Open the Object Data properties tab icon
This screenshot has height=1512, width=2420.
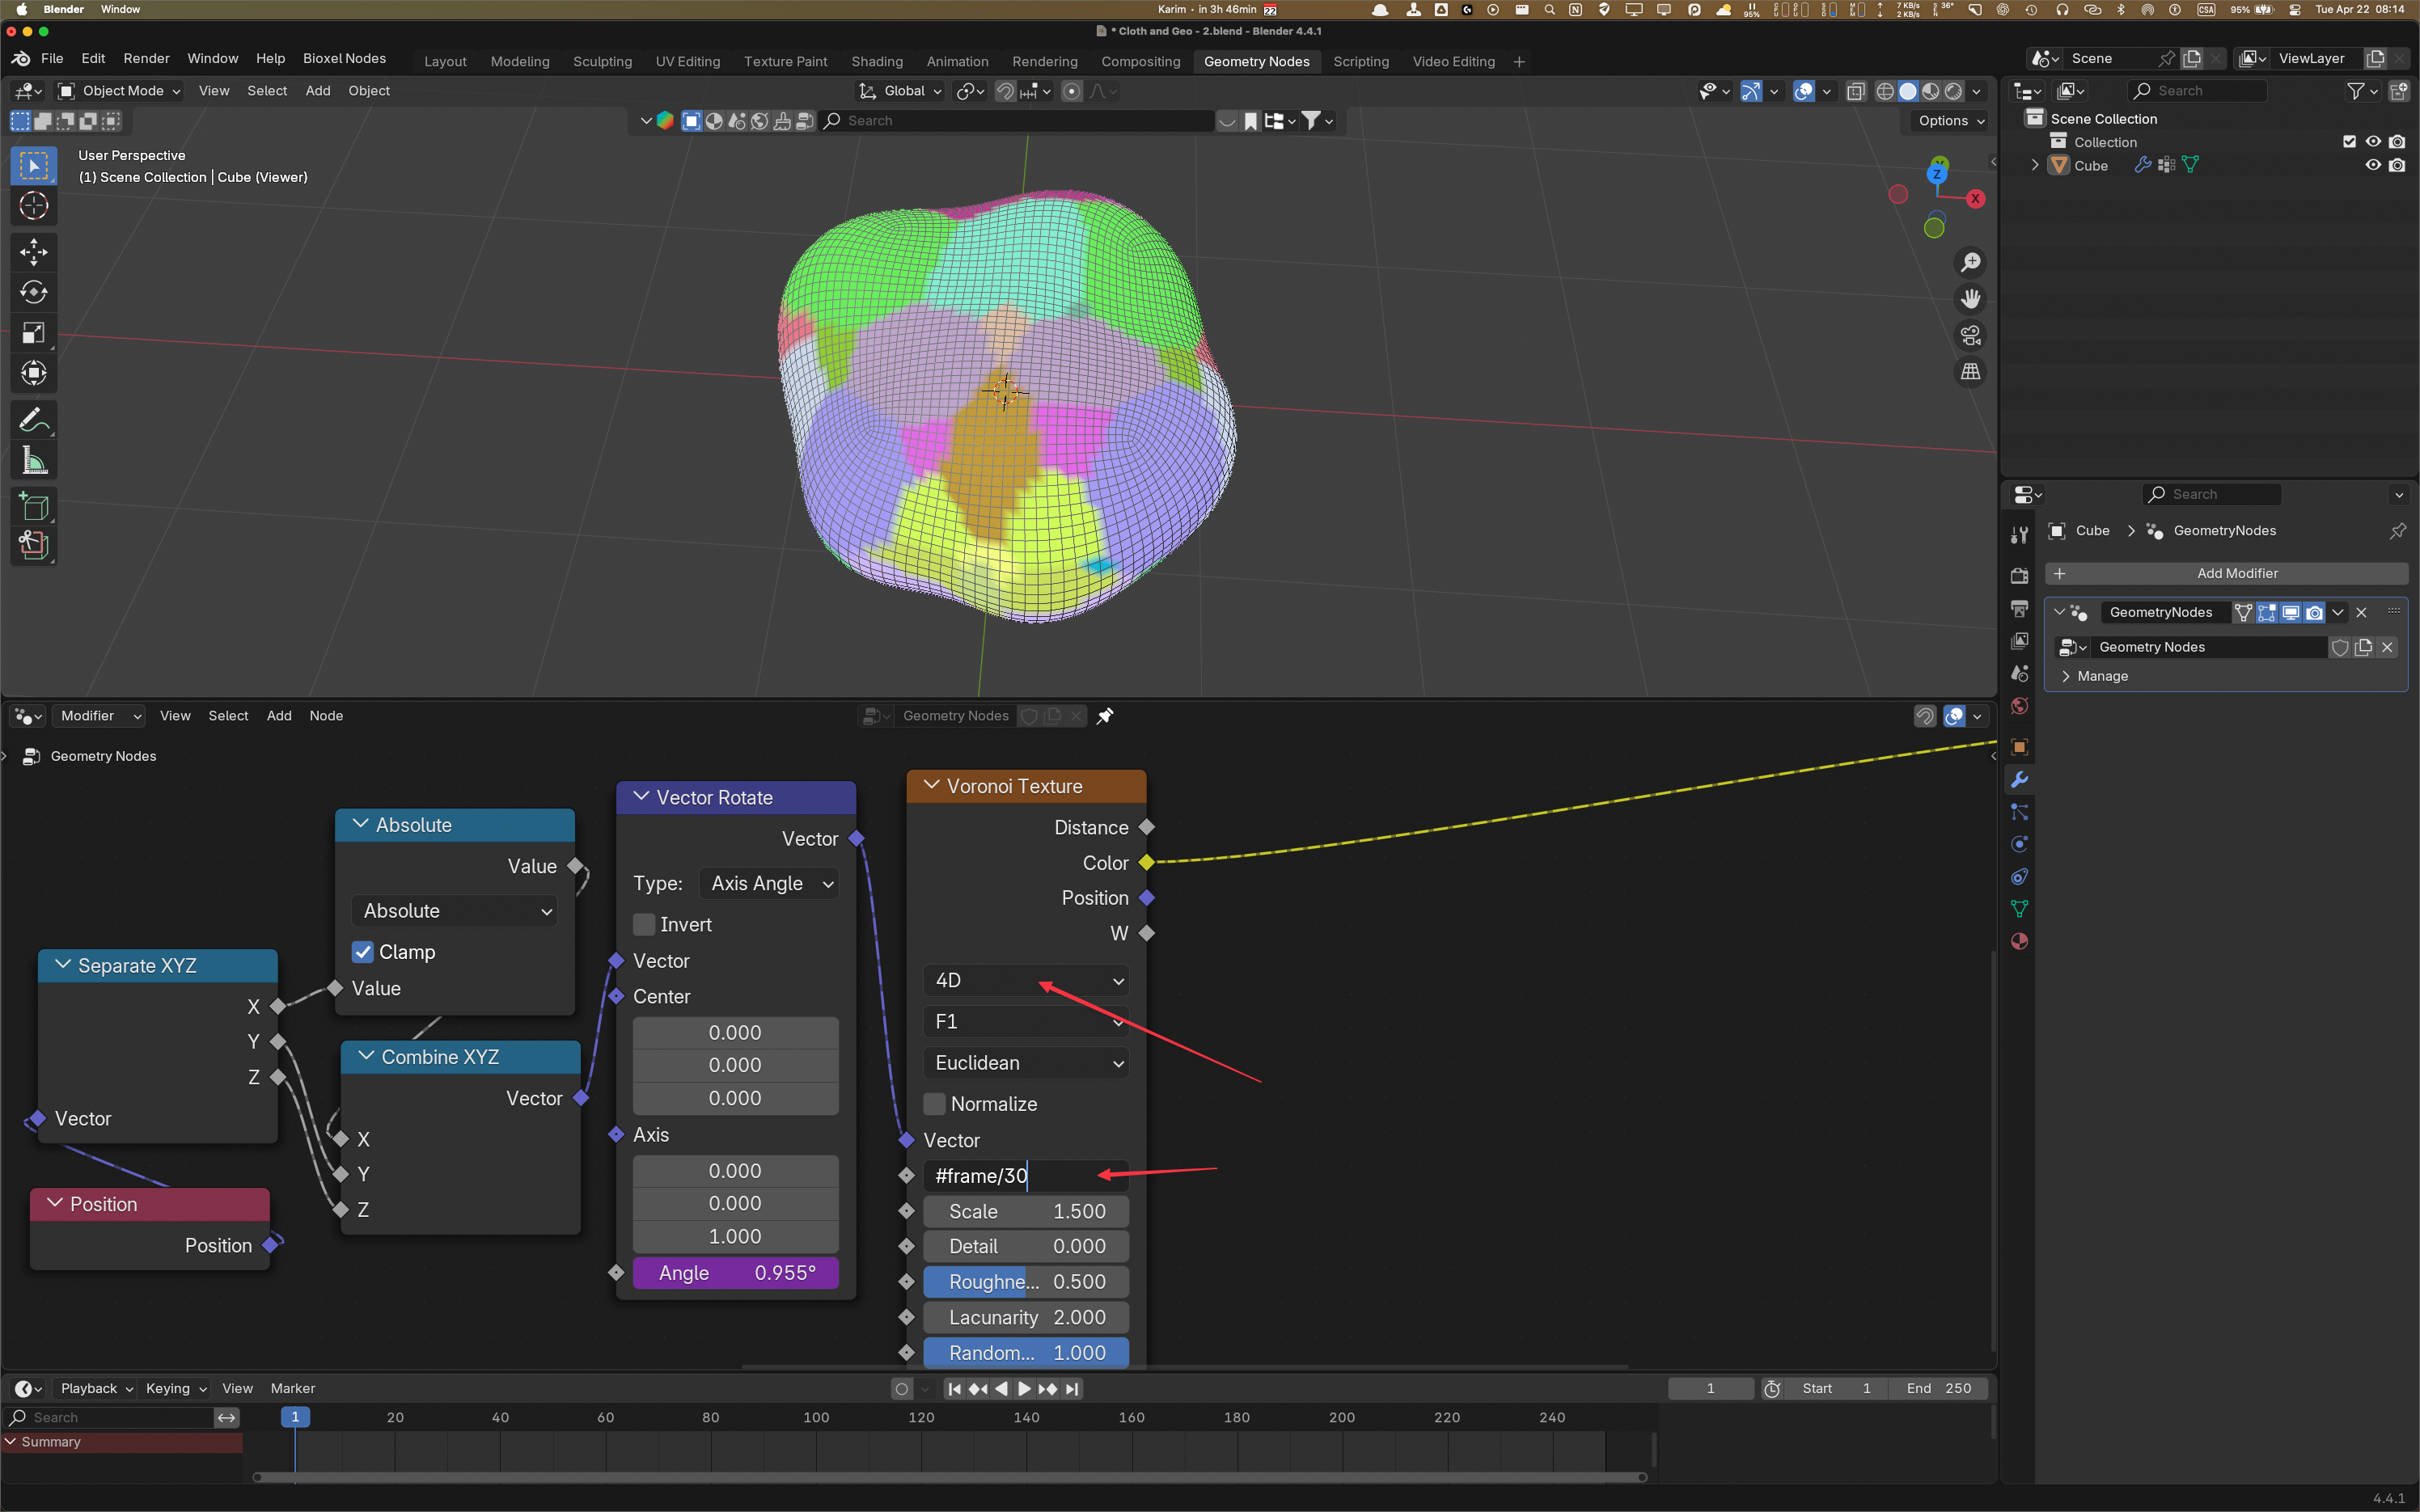tap(2019, 909)
